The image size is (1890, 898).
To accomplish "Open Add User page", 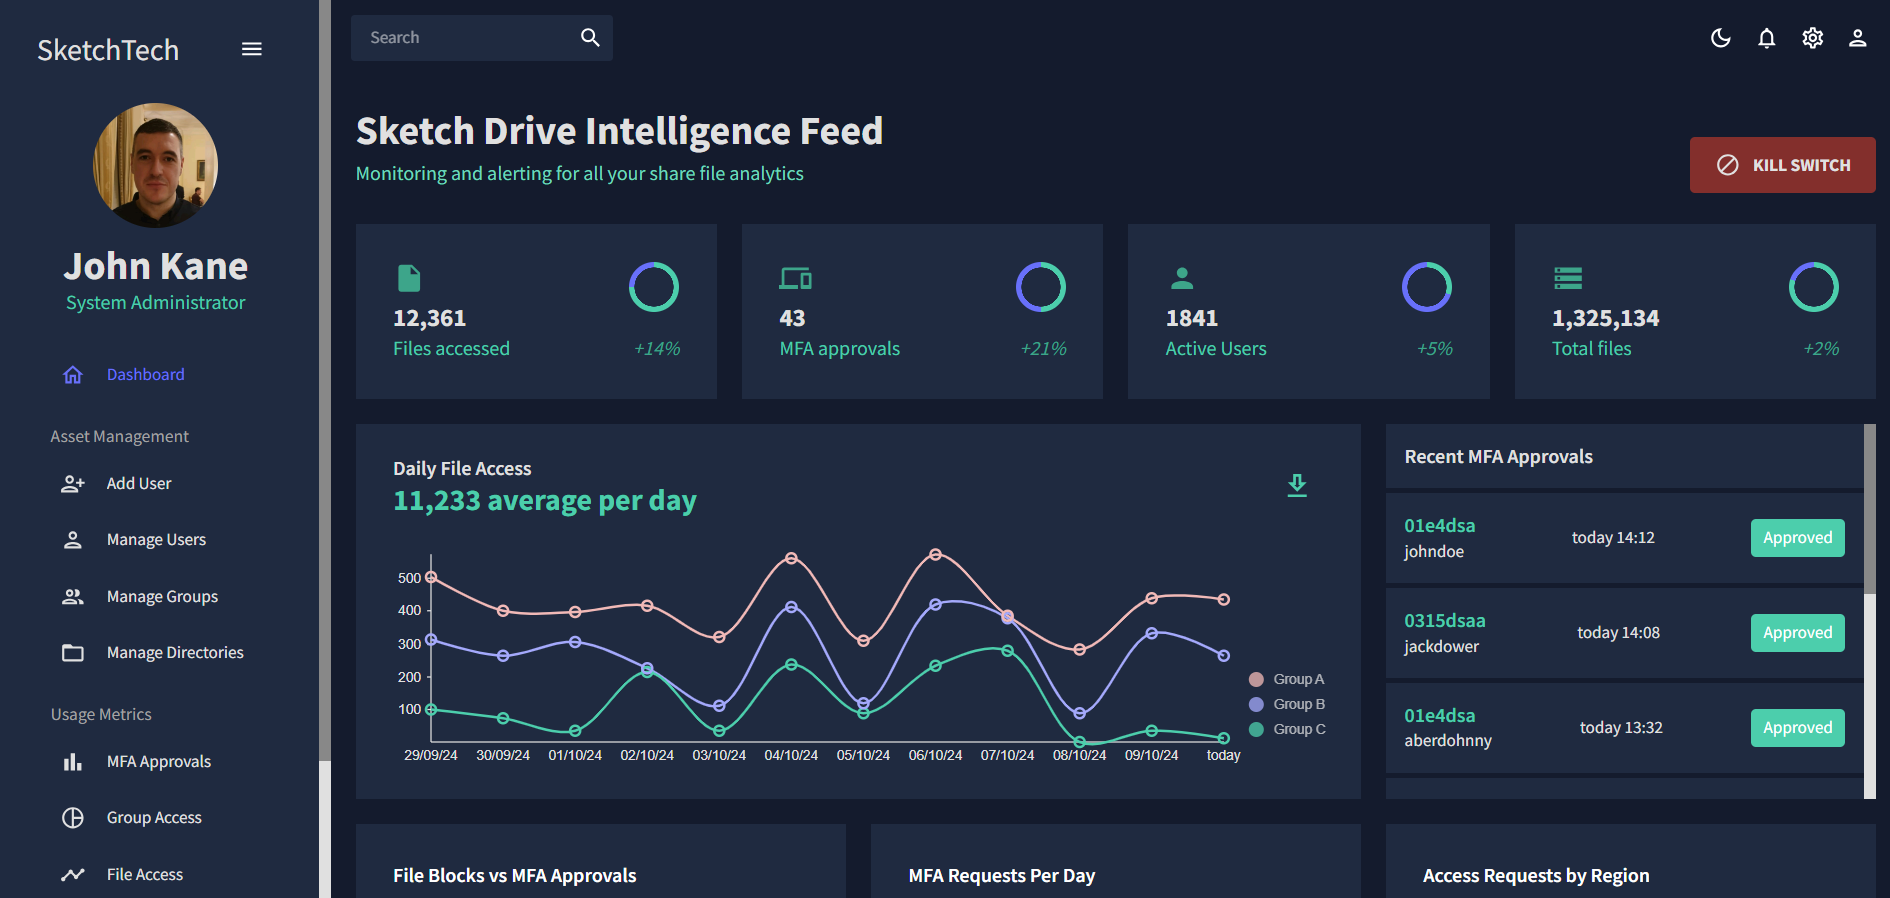I will point(139,484).
